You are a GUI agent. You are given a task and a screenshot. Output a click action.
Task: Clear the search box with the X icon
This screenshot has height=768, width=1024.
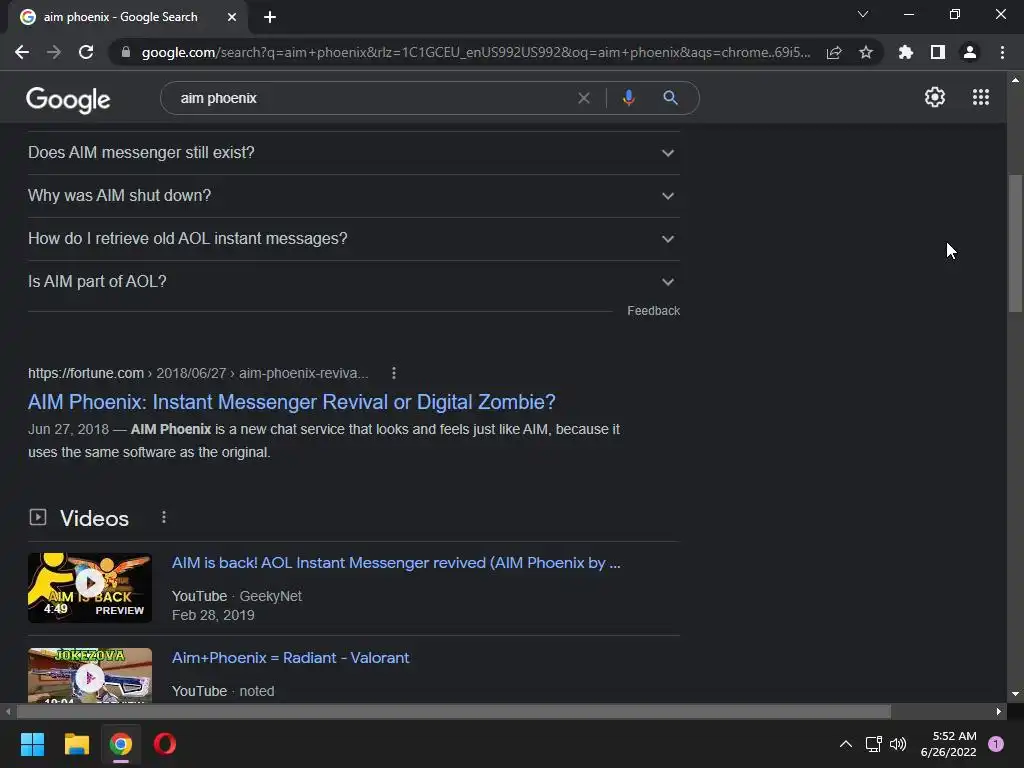[x=584, y=98]
